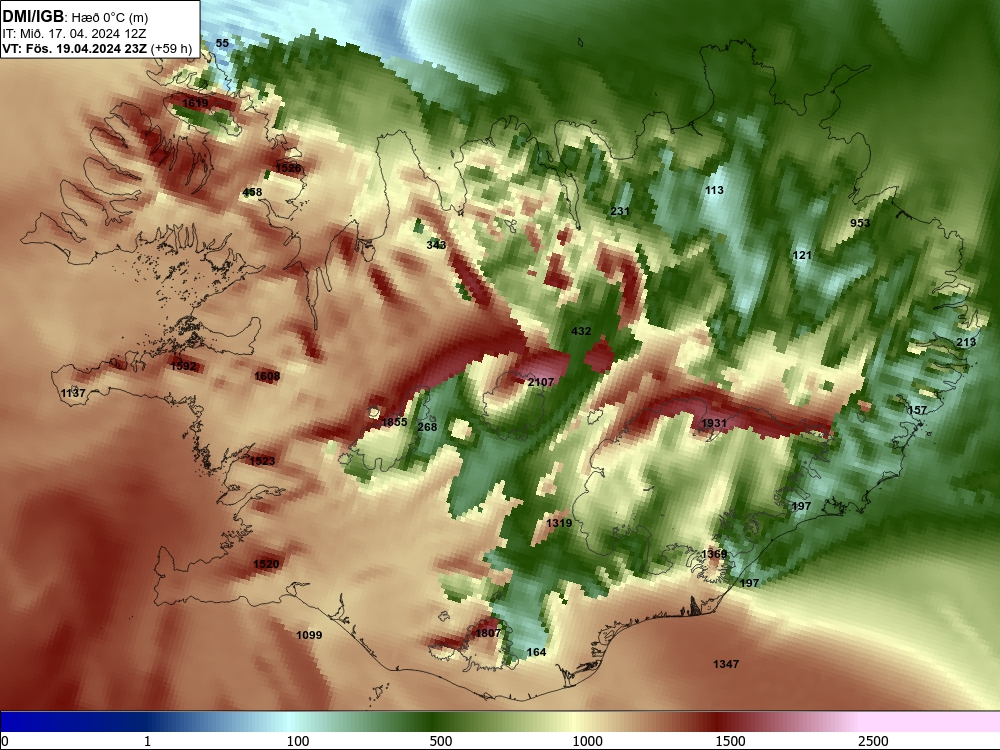
Task: Click the map value 2107
Action: (541, 382)
